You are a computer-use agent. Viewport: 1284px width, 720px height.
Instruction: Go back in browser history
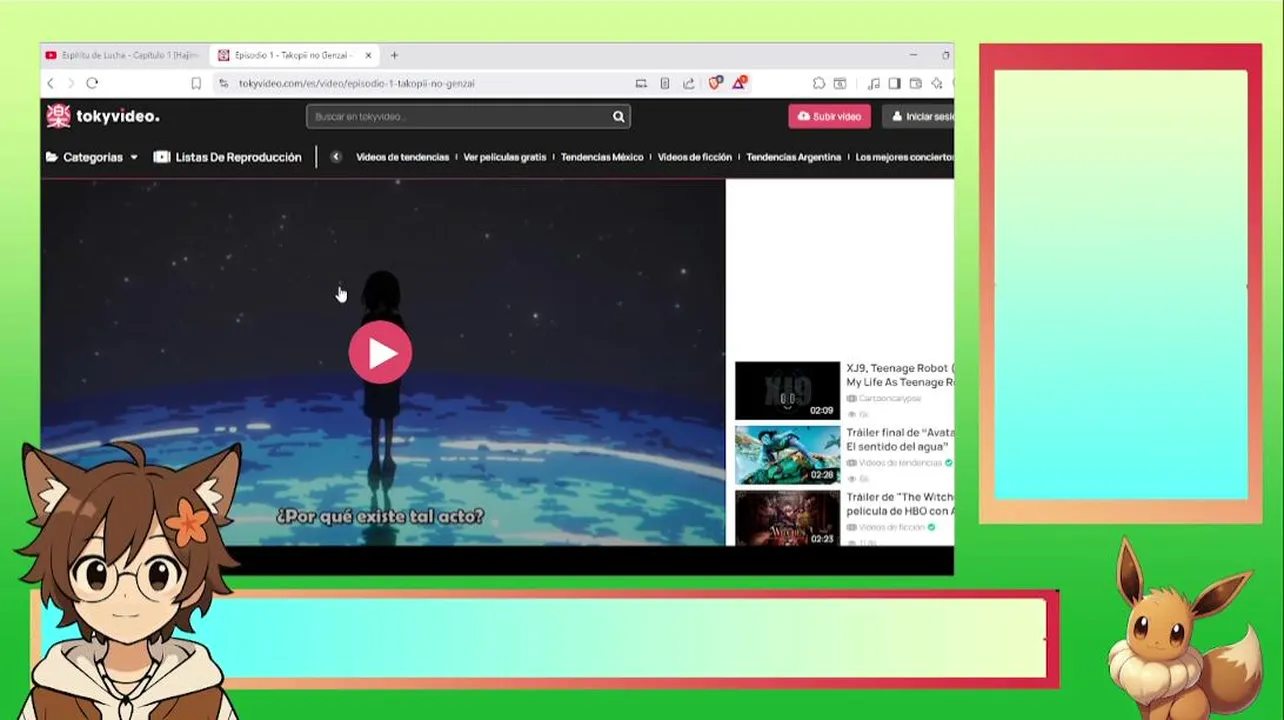pos(50,83)
